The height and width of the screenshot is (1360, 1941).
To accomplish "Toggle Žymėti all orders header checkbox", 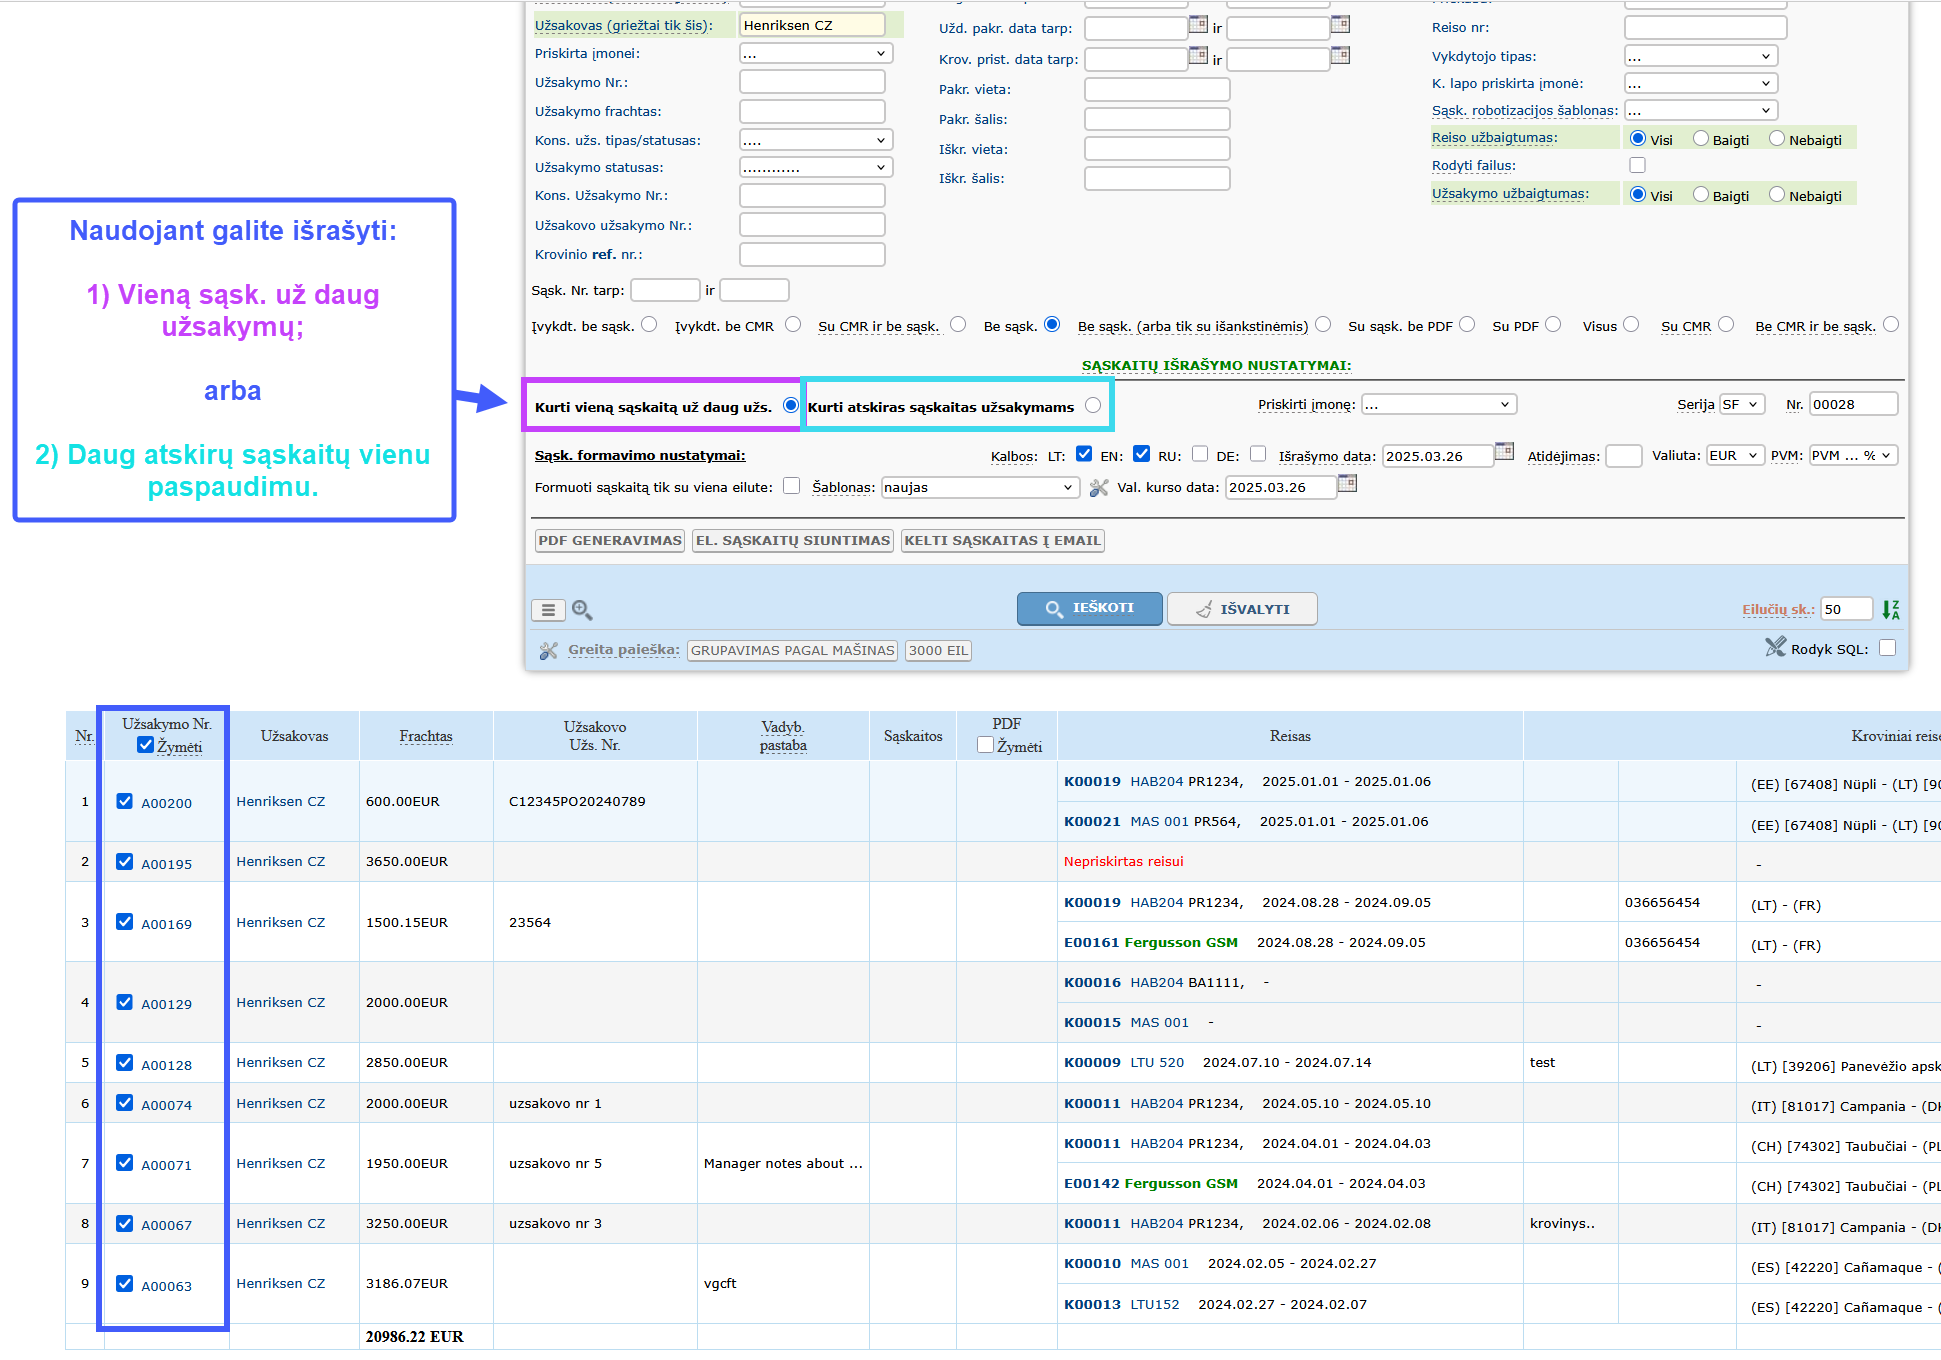I will pyautogui.click(x=146, y=745).
